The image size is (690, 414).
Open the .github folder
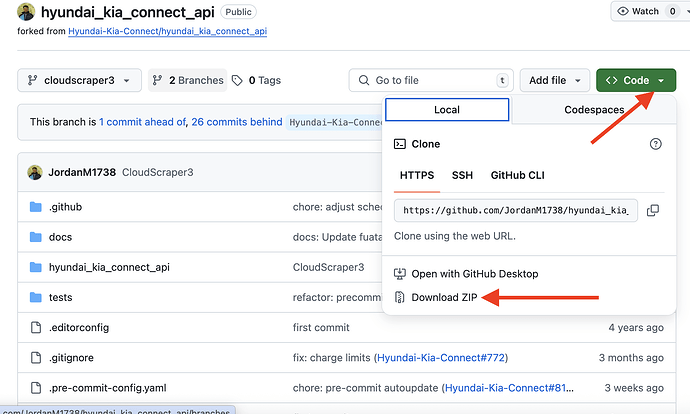pos(65,207)
